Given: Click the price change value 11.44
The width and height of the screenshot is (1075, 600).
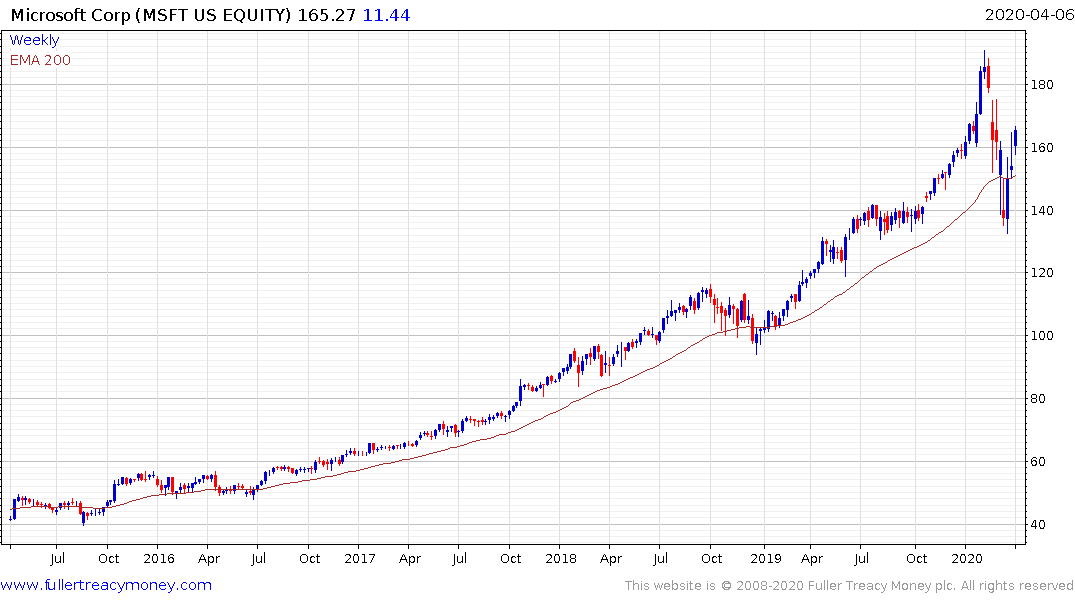Looking at the screenshot, I should click(x=386, y=15).
